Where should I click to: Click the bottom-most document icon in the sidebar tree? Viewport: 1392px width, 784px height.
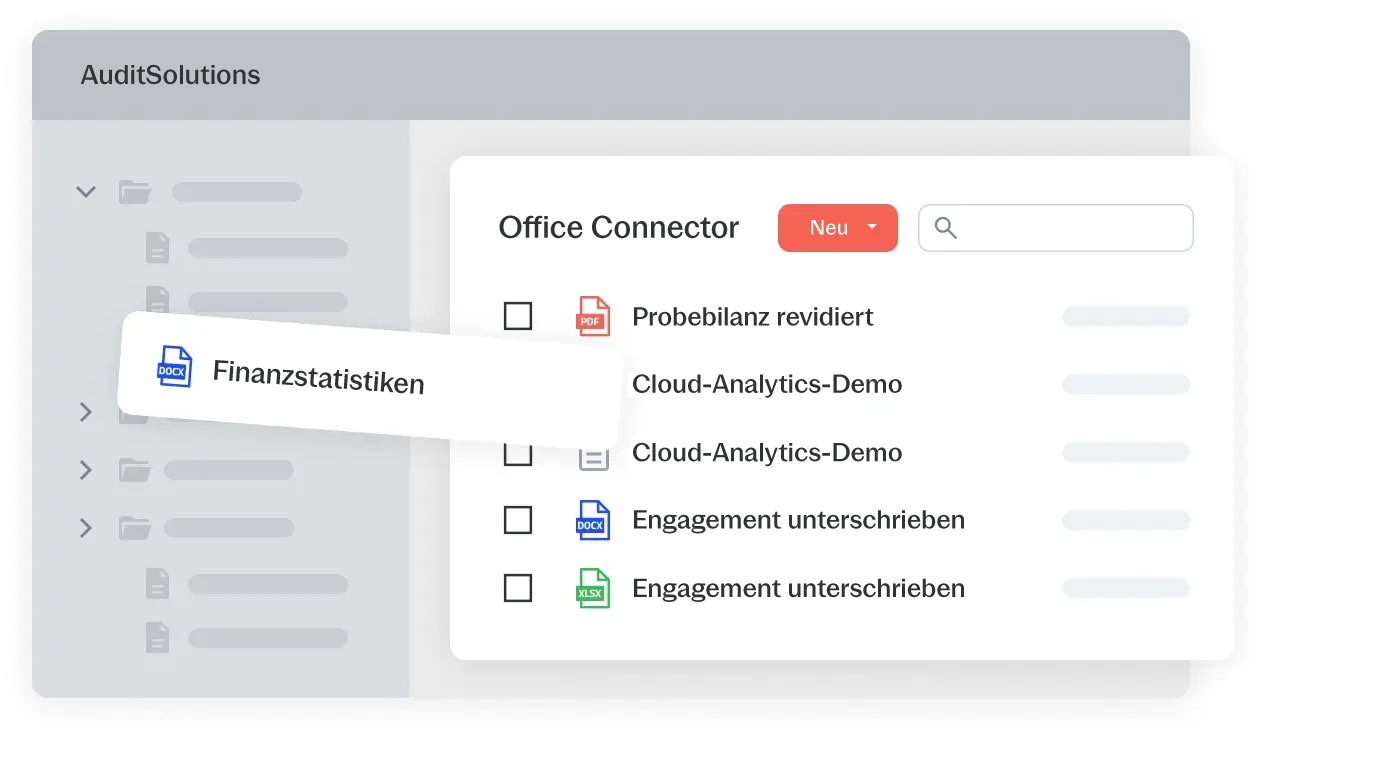158,637
